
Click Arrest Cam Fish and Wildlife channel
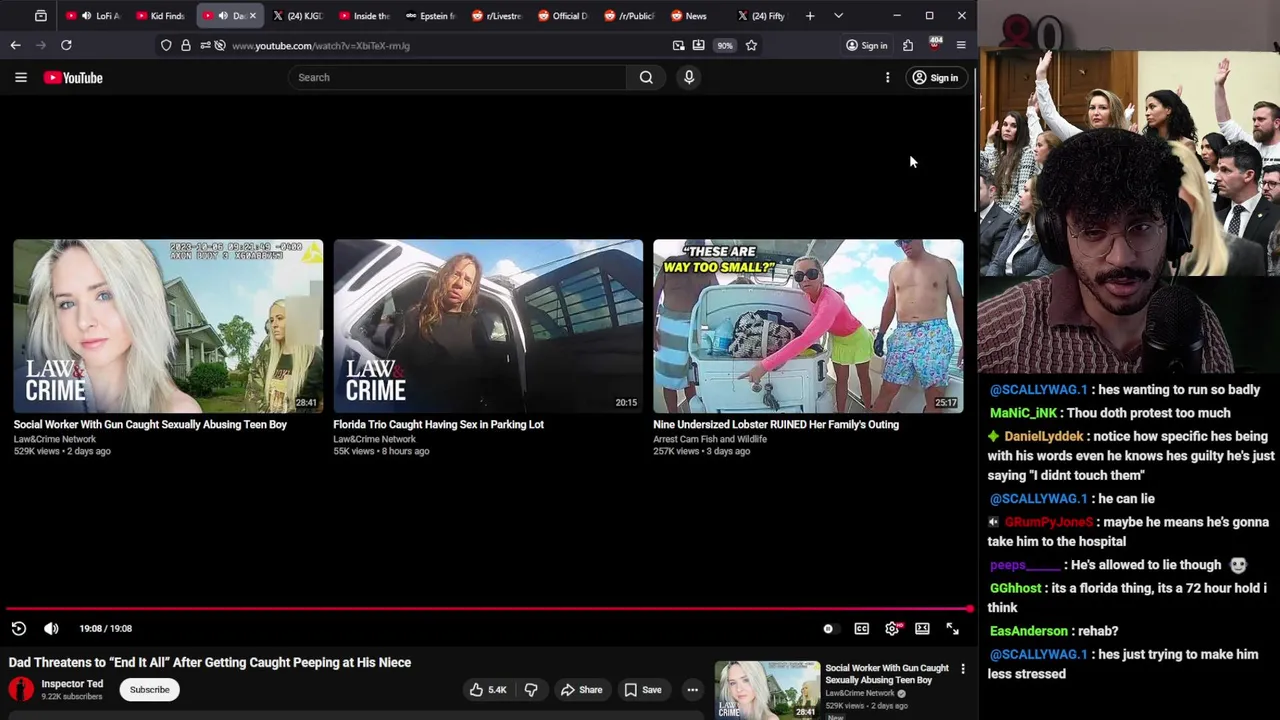pos(710,439)
